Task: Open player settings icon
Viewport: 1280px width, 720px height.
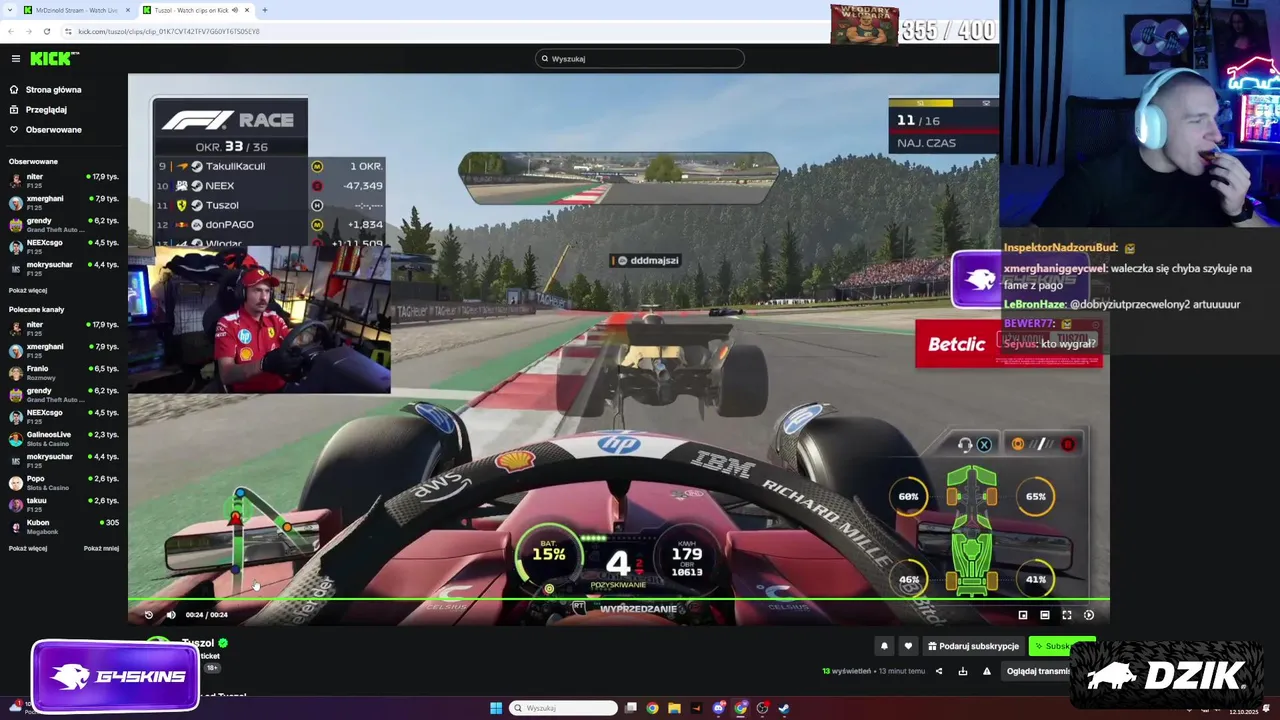Action: [1089, 615]
